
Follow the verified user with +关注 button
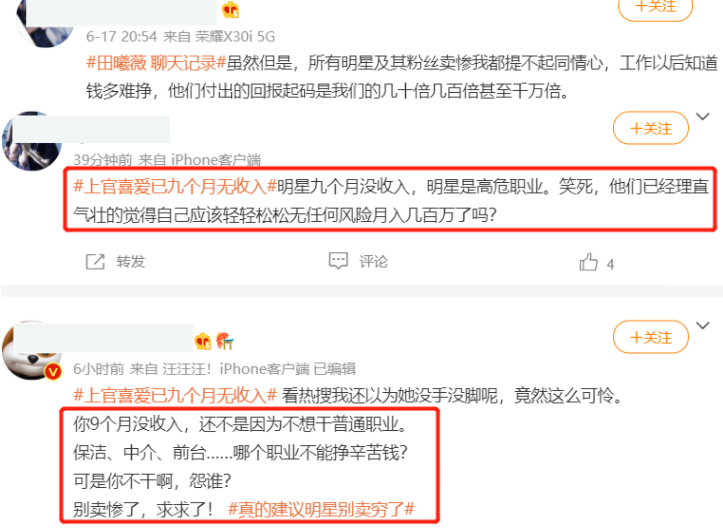(x=651, y=337)
